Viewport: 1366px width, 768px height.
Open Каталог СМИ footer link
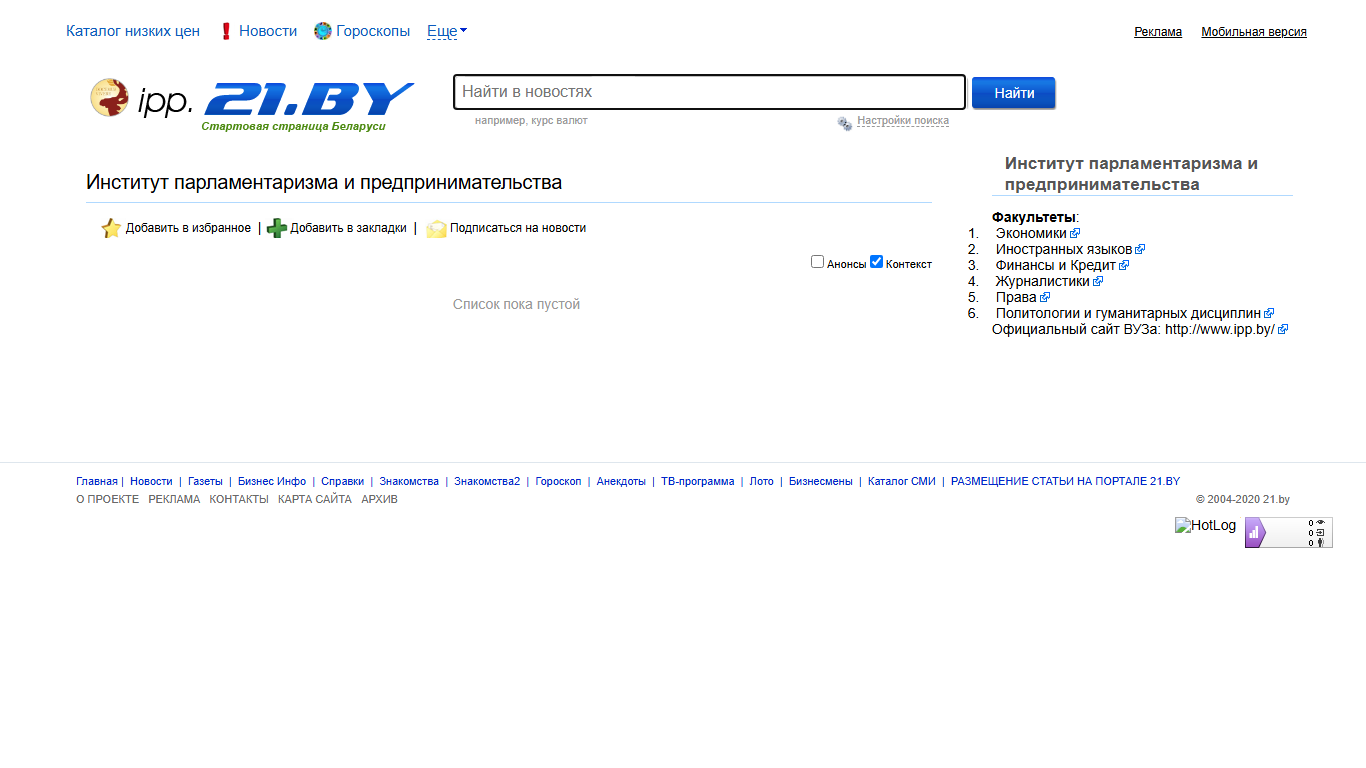pos(902,481)
